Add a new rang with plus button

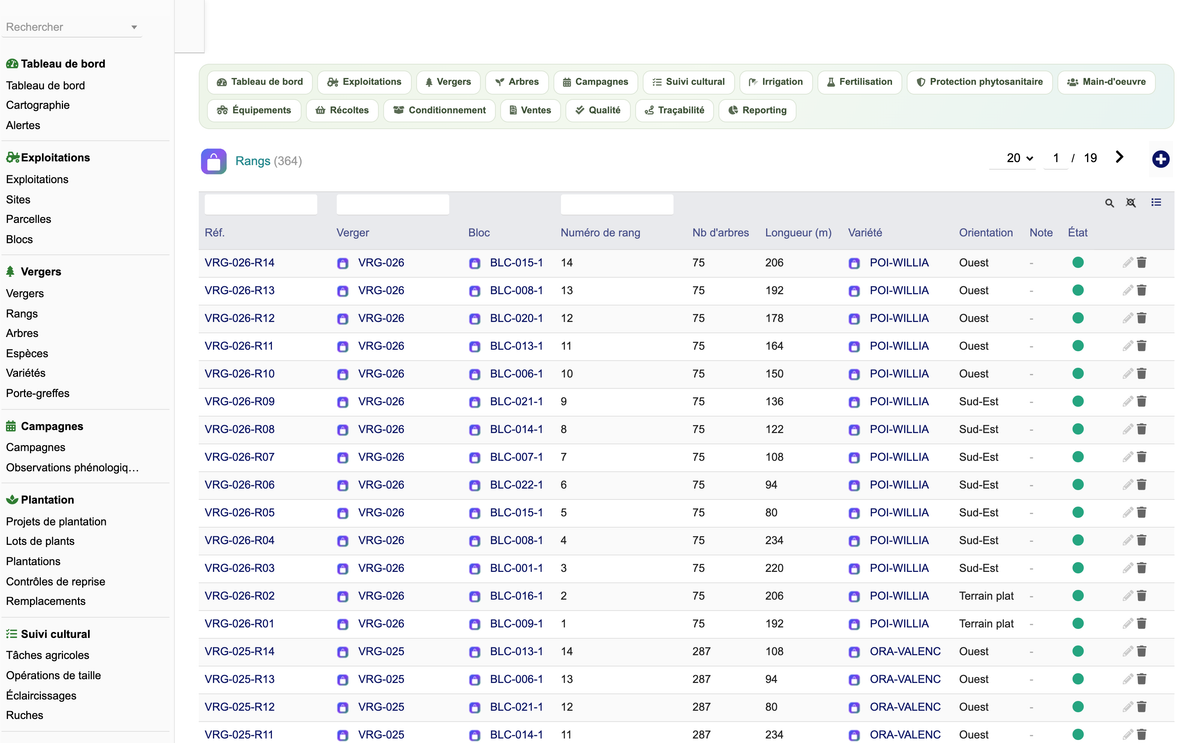(1161, 159)
